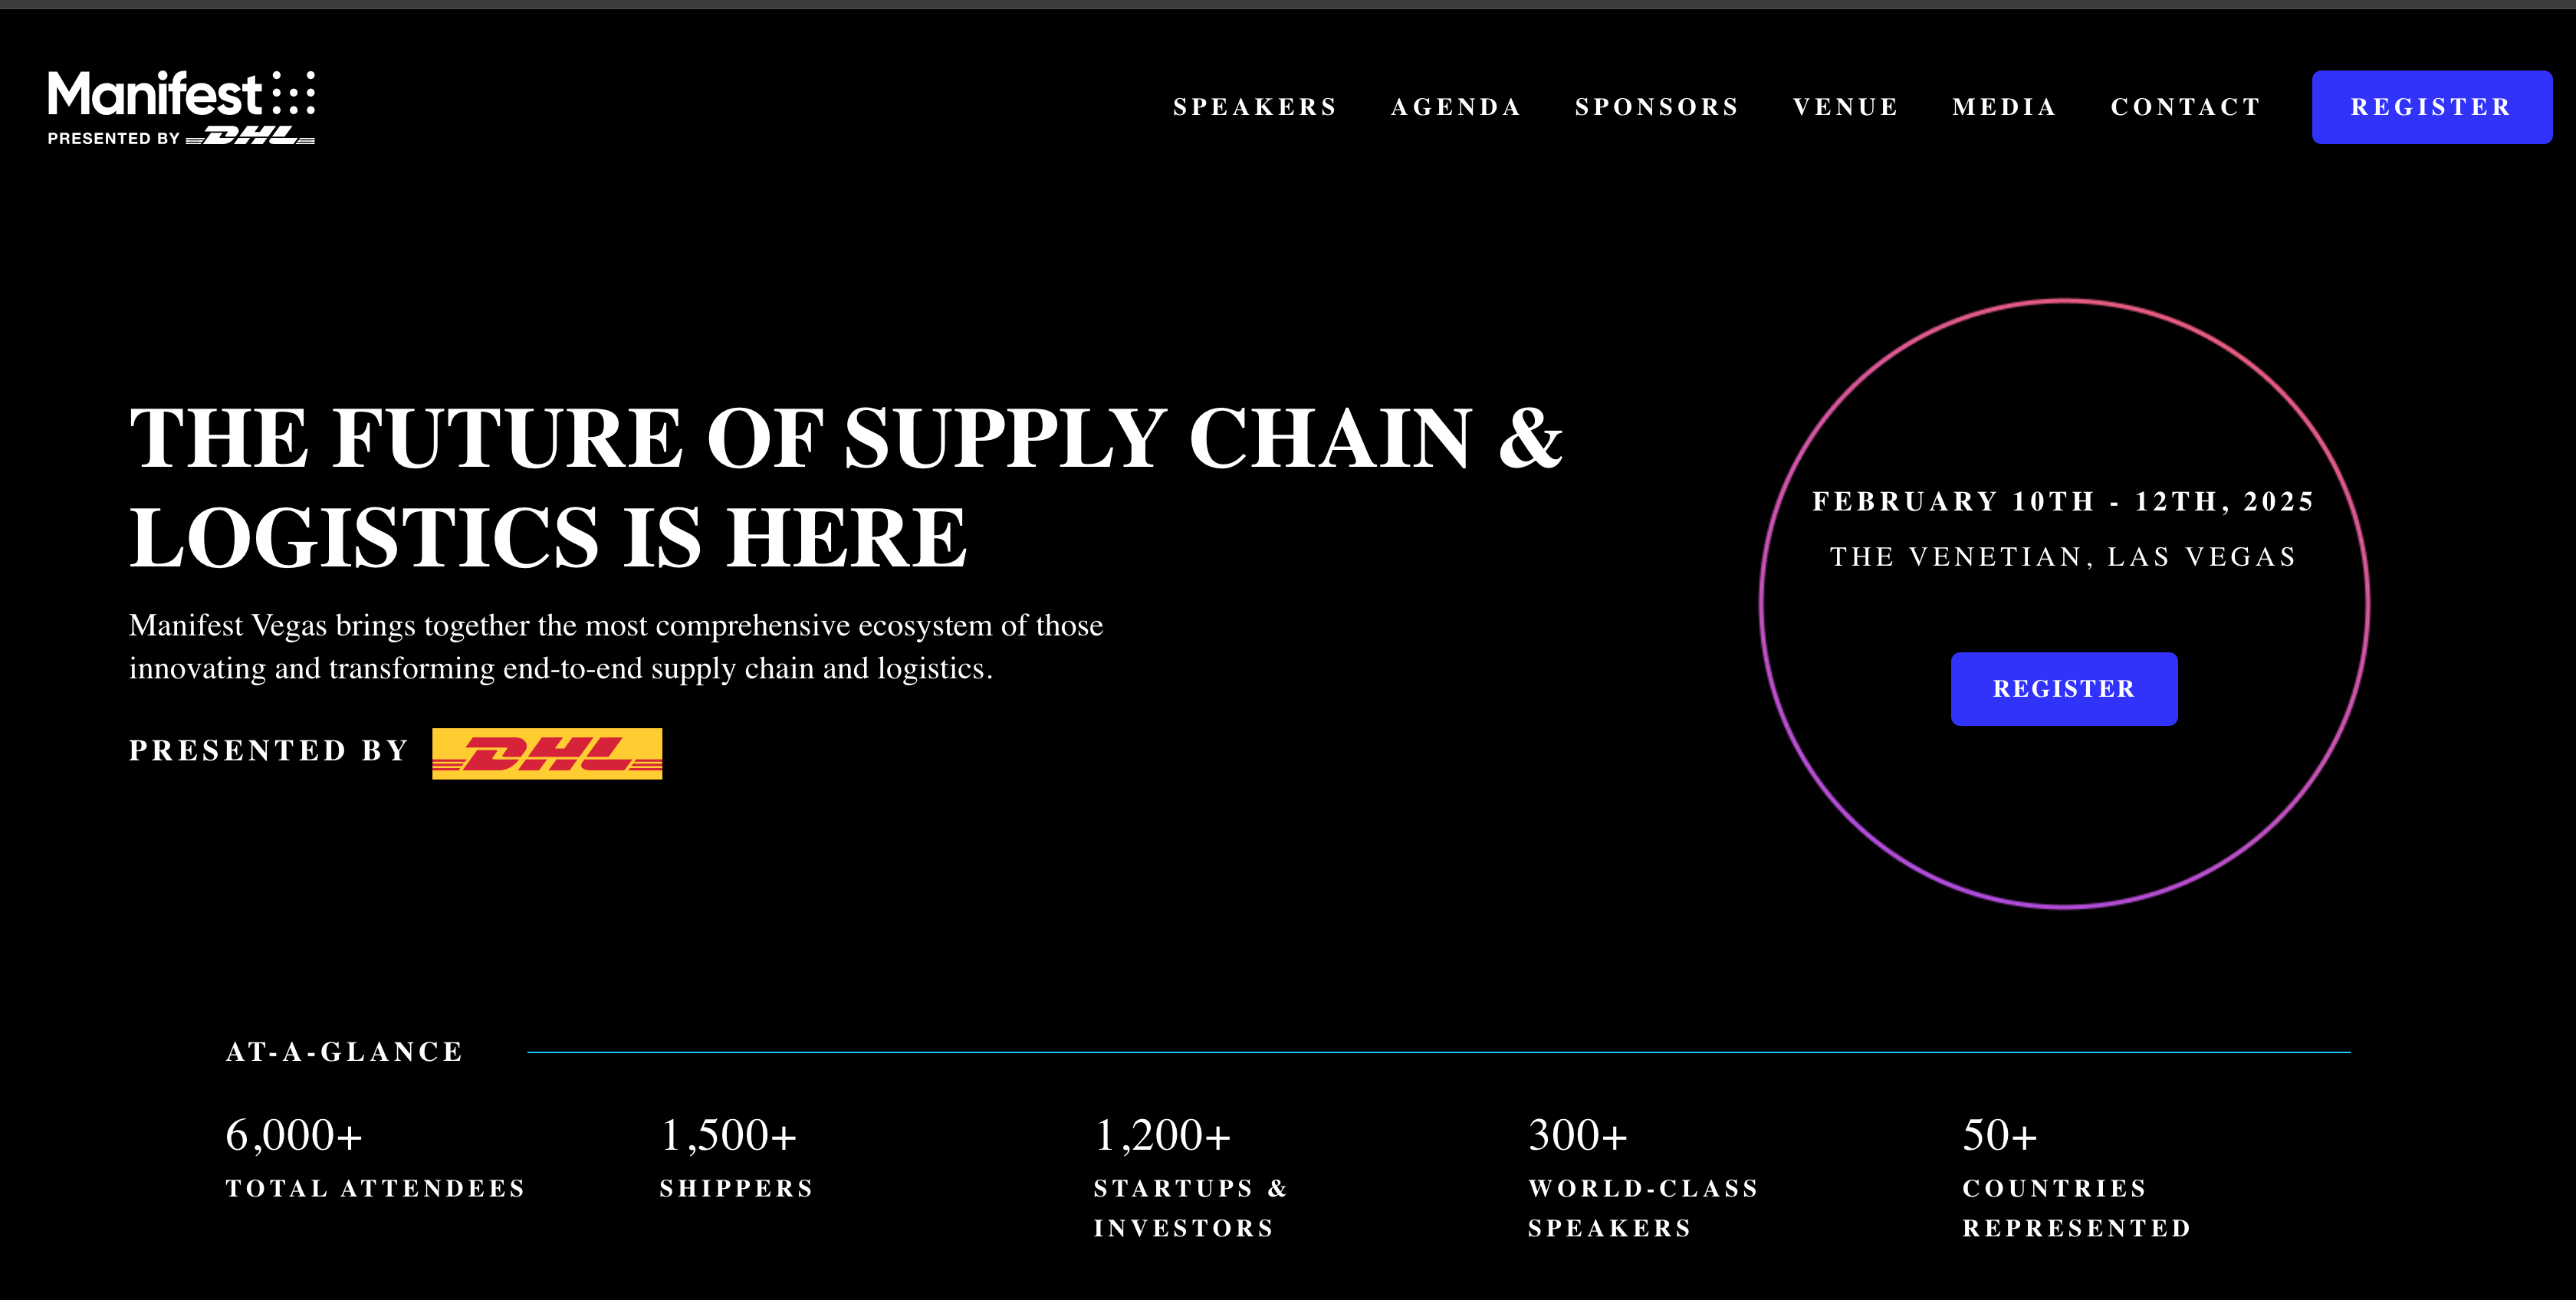Open the Media page

(x=2003, y=107)
